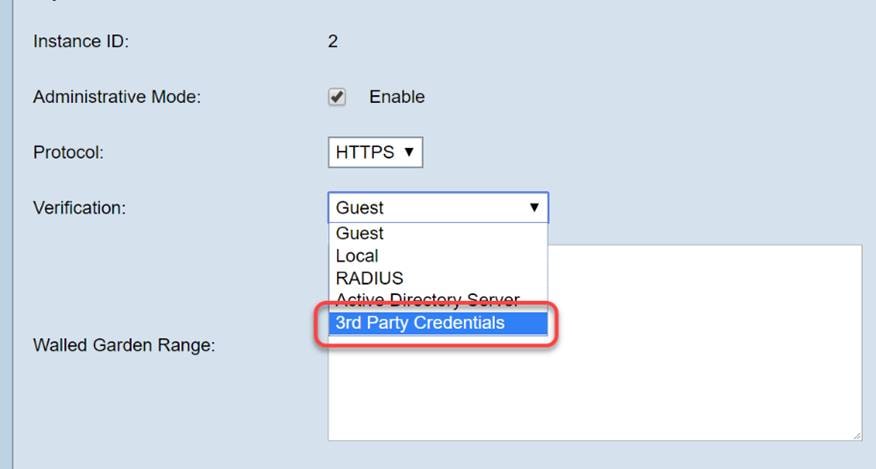Click the Enable label beside the checkbox
This screenshot has height=469, width=876.
coord(397,97)
